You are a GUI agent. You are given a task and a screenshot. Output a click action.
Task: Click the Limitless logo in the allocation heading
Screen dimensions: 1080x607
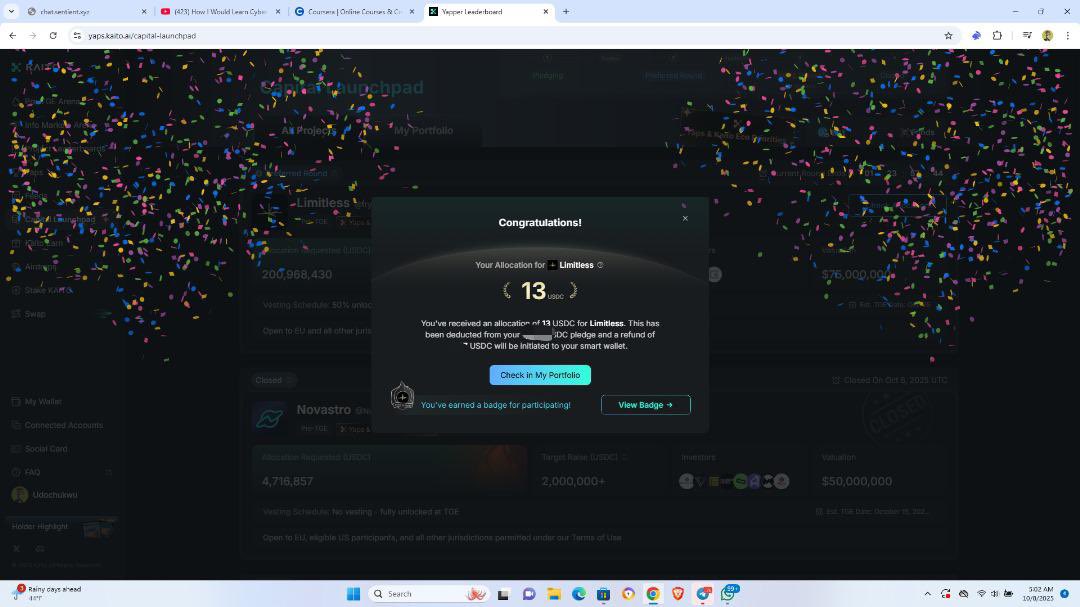click(552, 265)
